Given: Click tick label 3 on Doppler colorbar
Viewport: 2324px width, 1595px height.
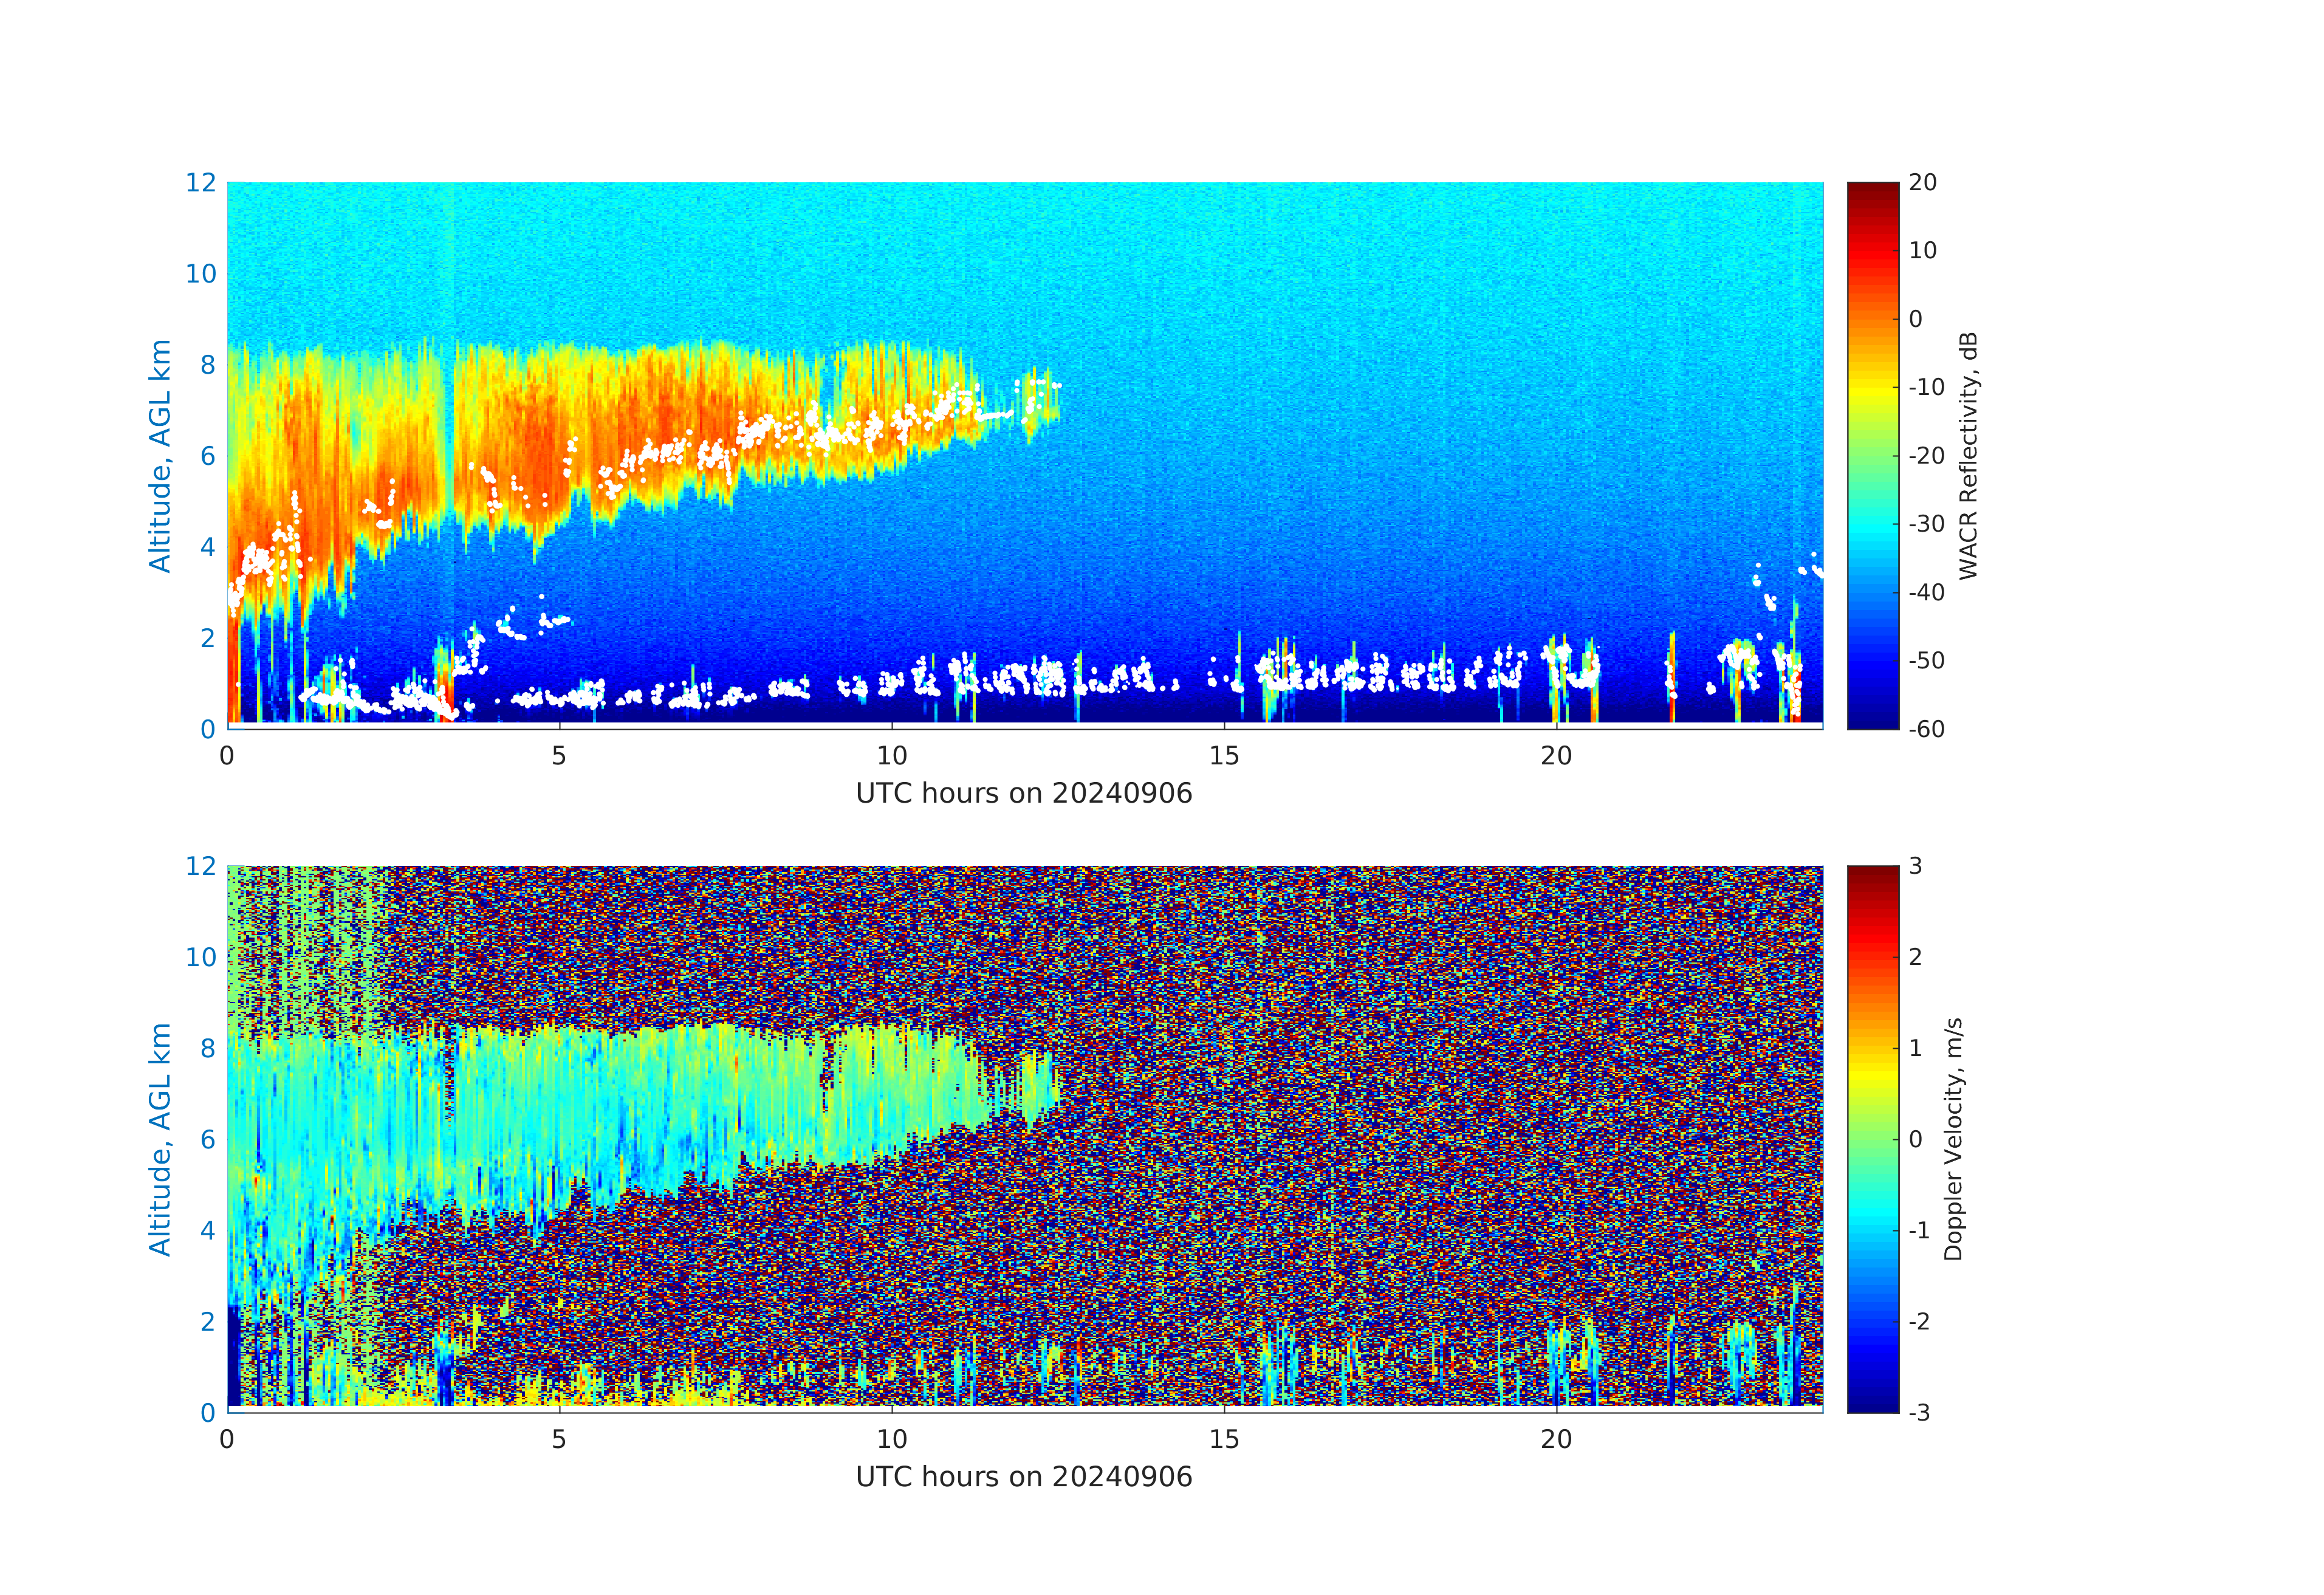Looking at the screenshot, I should coord(1915,866).
